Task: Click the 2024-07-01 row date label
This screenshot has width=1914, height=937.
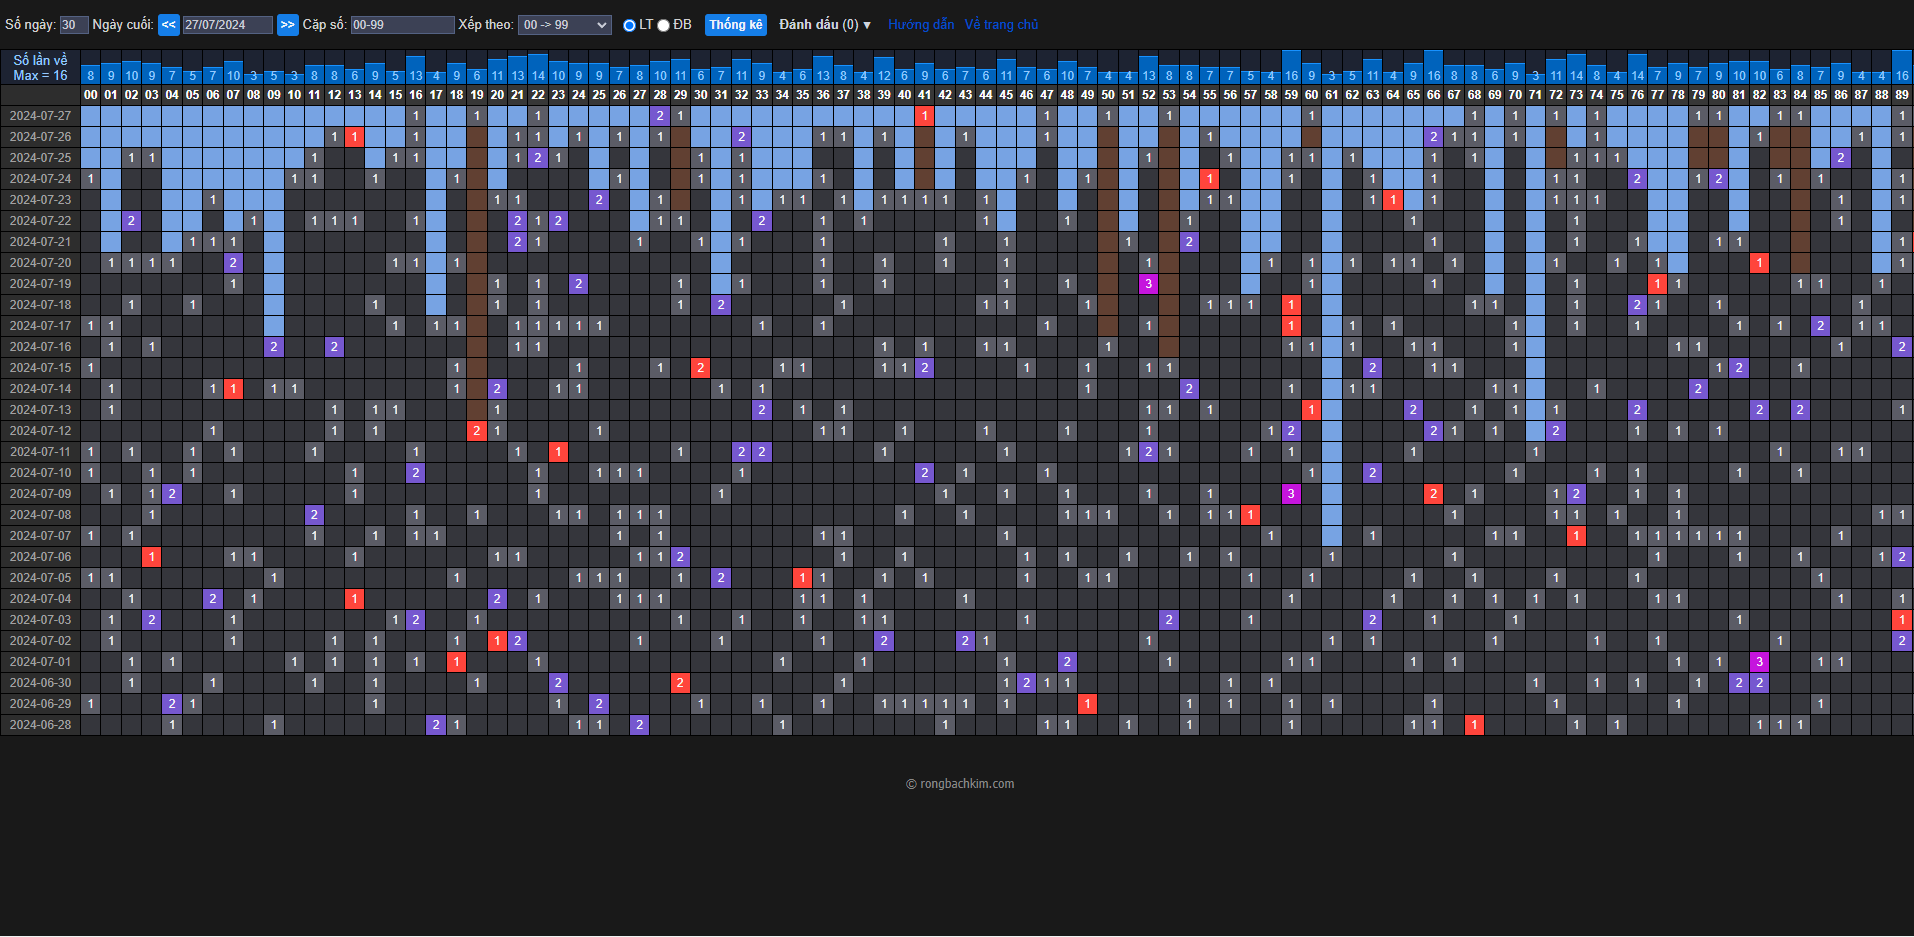Action: (x=41, y=662)
